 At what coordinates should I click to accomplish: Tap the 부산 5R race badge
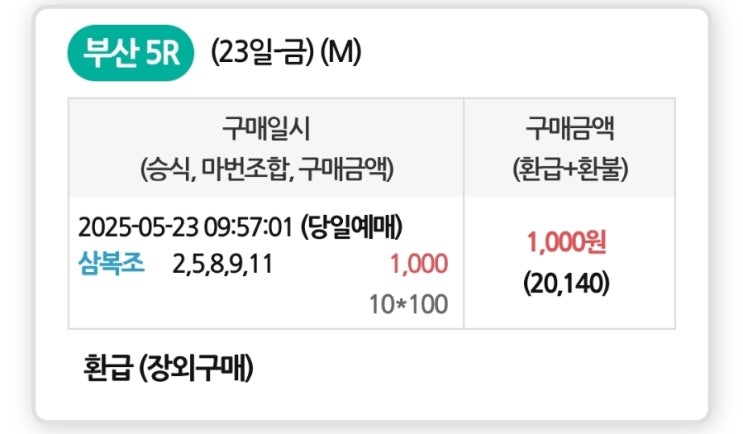(131, 53)
